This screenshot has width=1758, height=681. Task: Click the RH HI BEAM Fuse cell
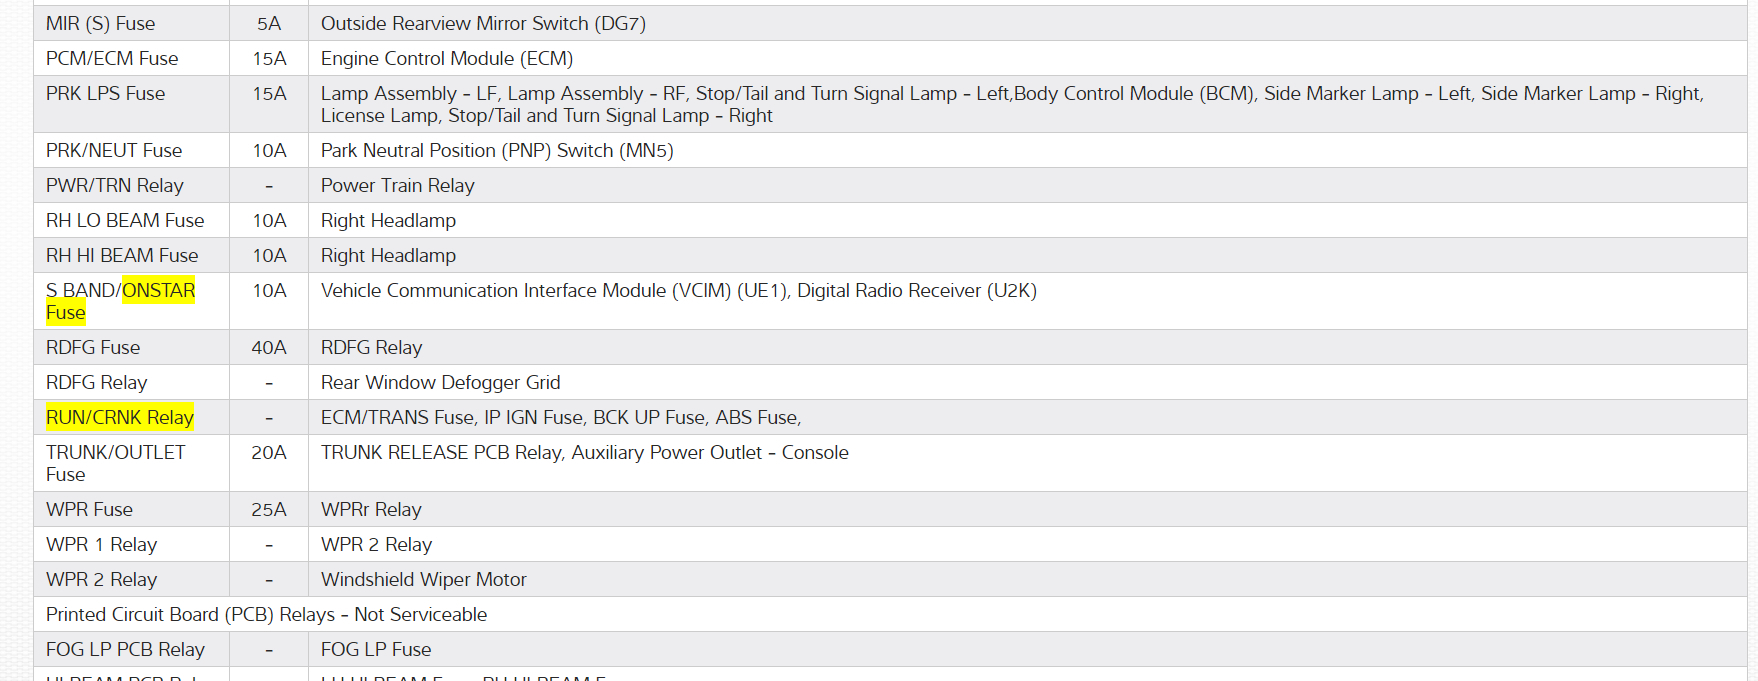(122, 256)
